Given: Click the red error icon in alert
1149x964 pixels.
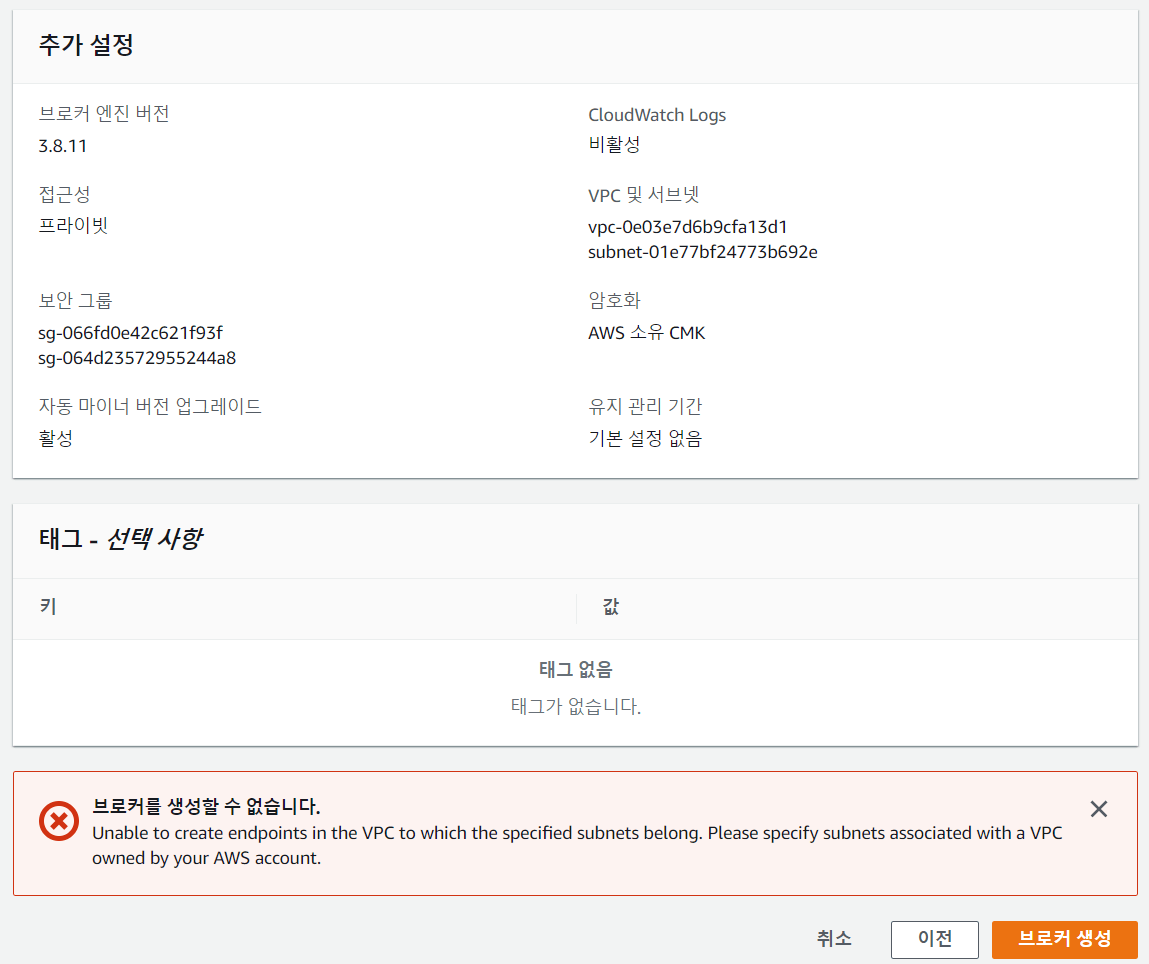Looking at the screenshot, I should 58,821.
